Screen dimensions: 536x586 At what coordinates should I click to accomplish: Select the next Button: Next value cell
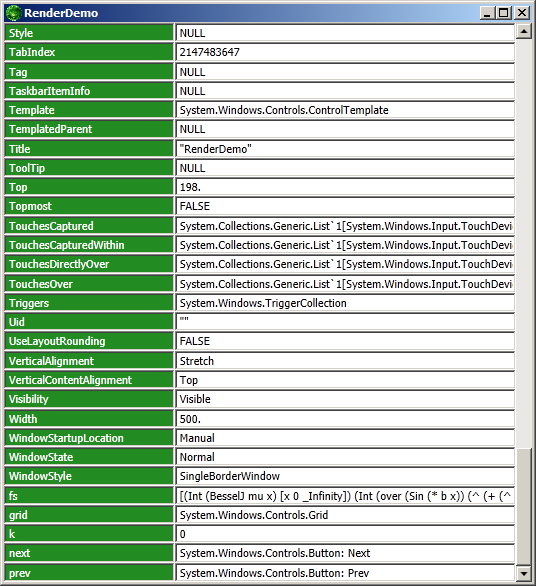coord(345,553)
